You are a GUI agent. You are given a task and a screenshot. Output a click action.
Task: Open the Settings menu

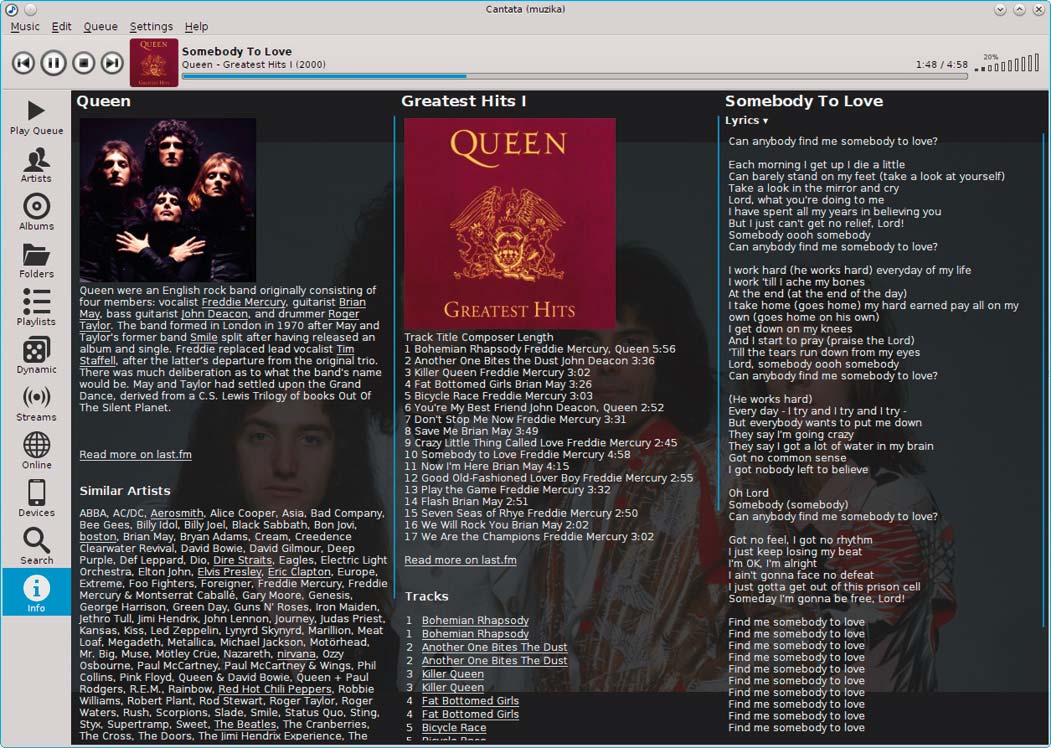click(151, 26)
